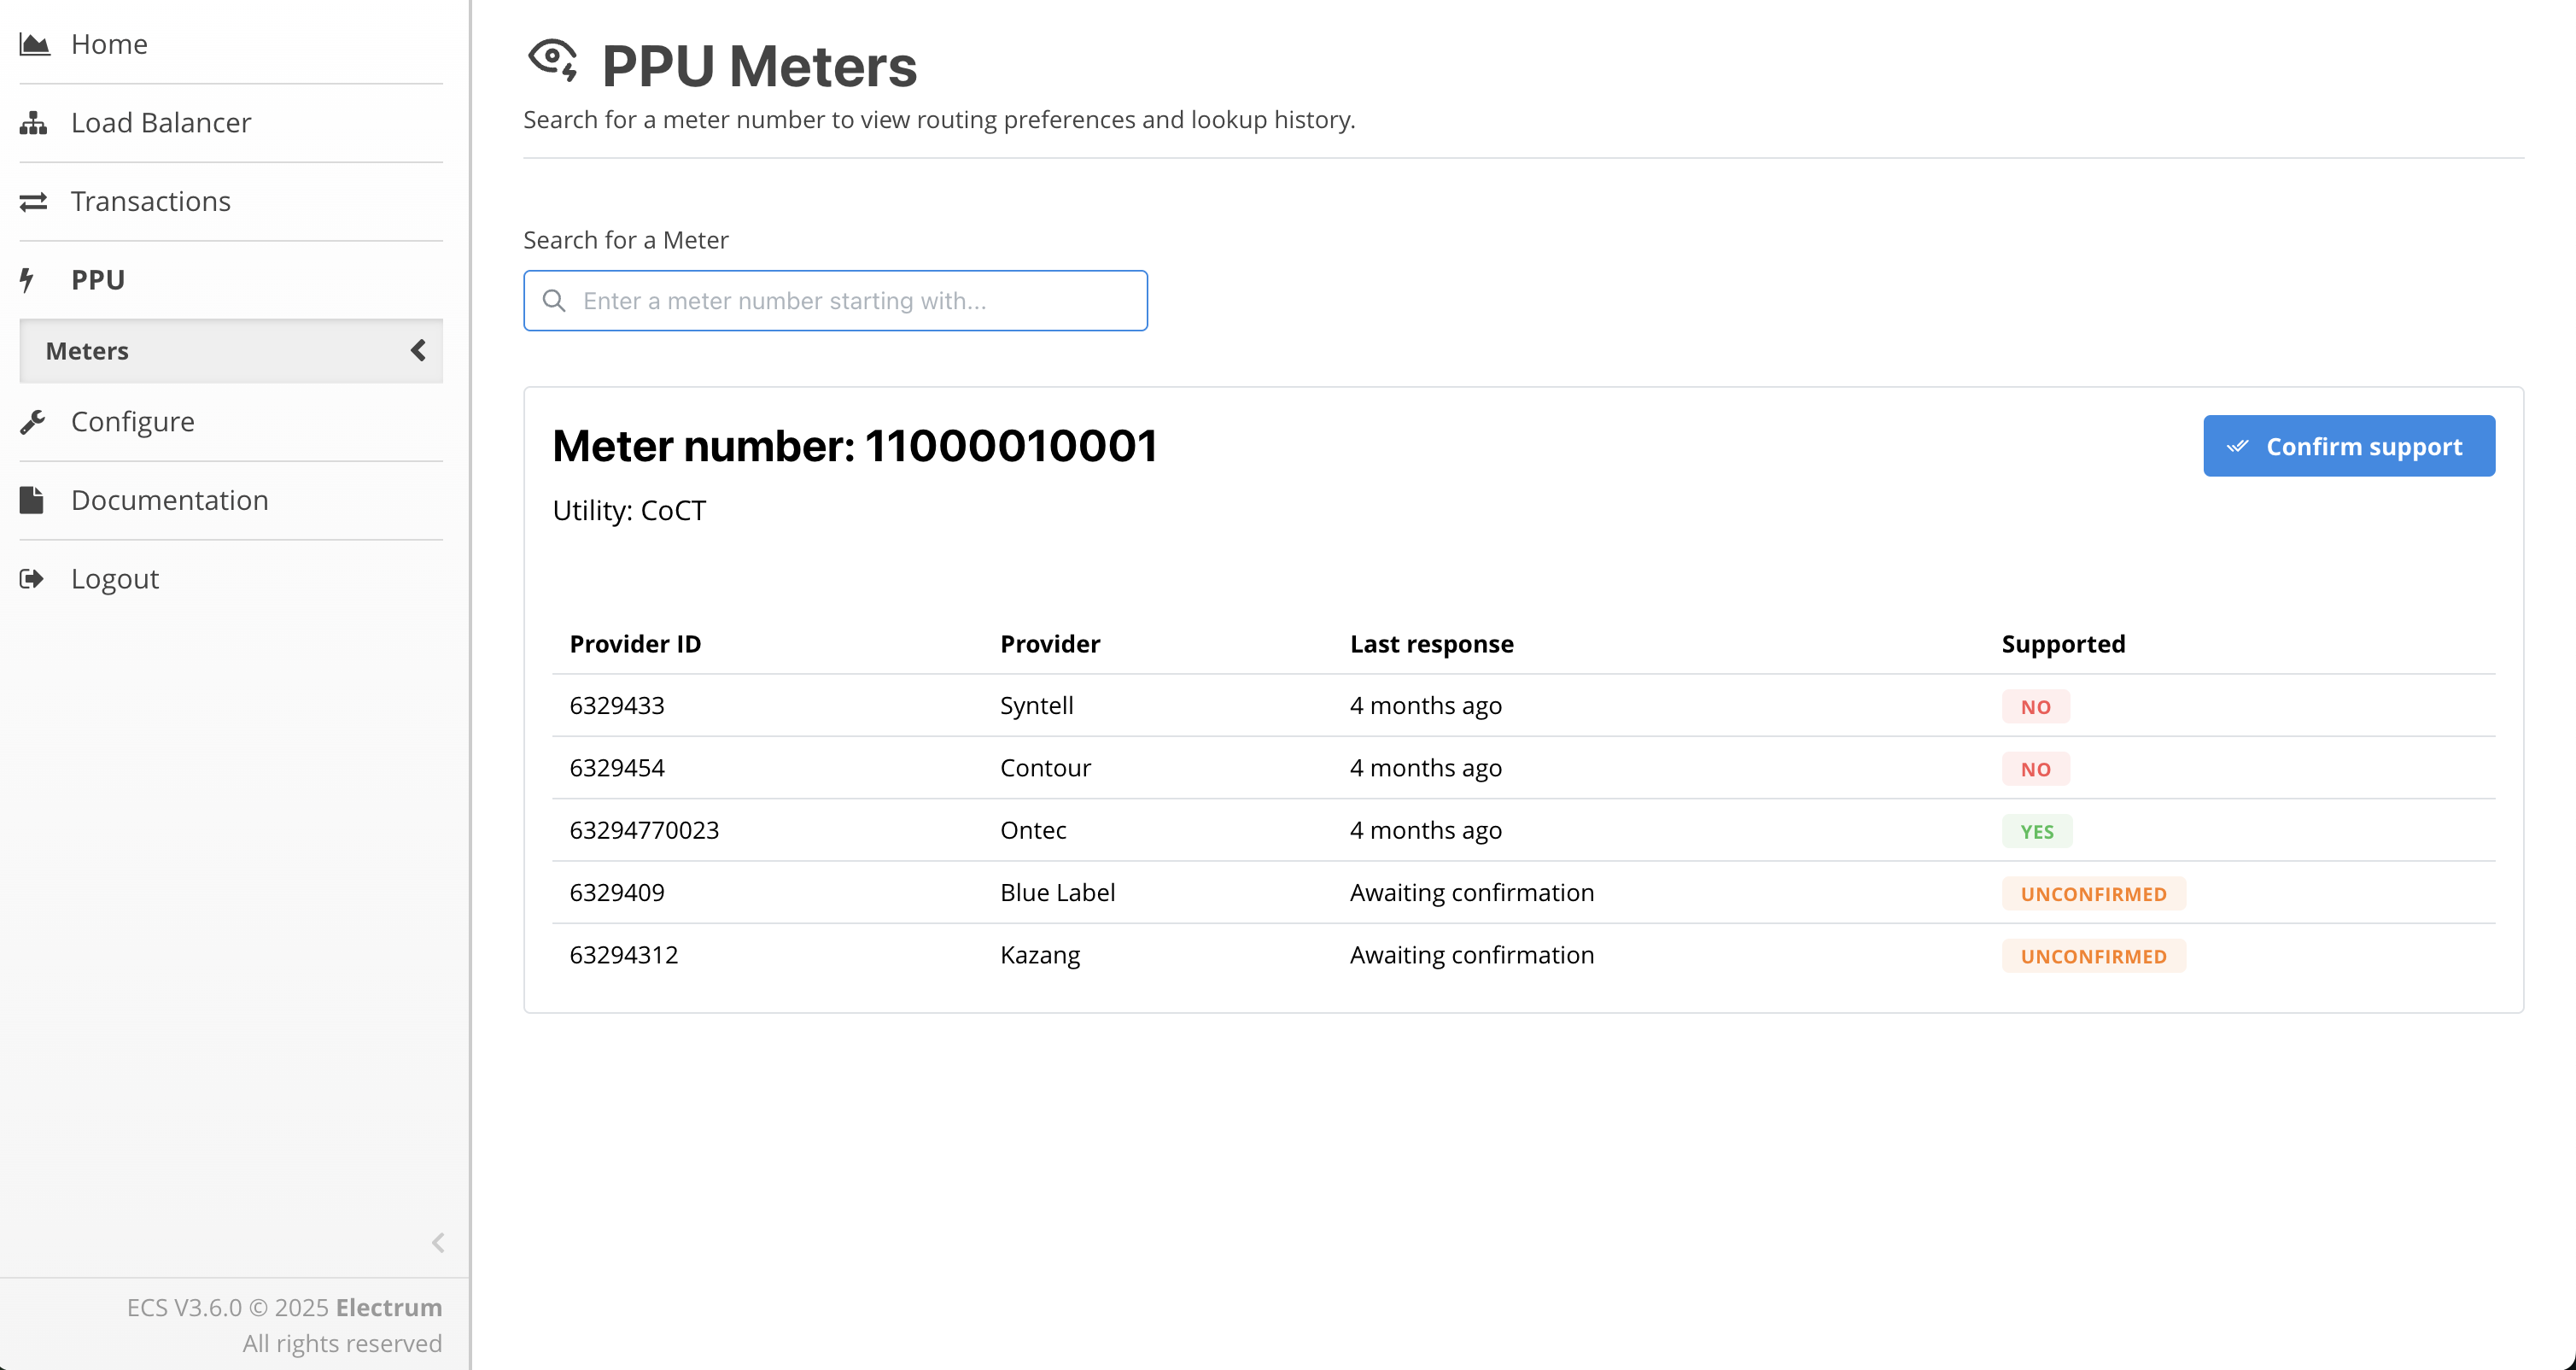Screen dimensions: 2576x1370
Task: Click the Configure wrench icon
Action: (32, 422)
